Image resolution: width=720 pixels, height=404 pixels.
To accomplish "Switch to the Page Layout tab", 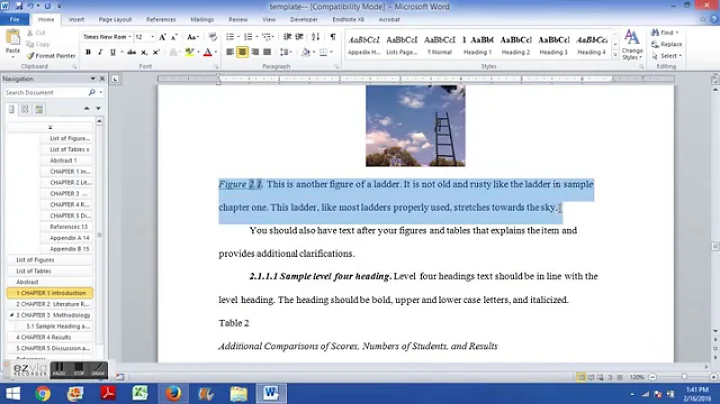I will tap(115, 20).
